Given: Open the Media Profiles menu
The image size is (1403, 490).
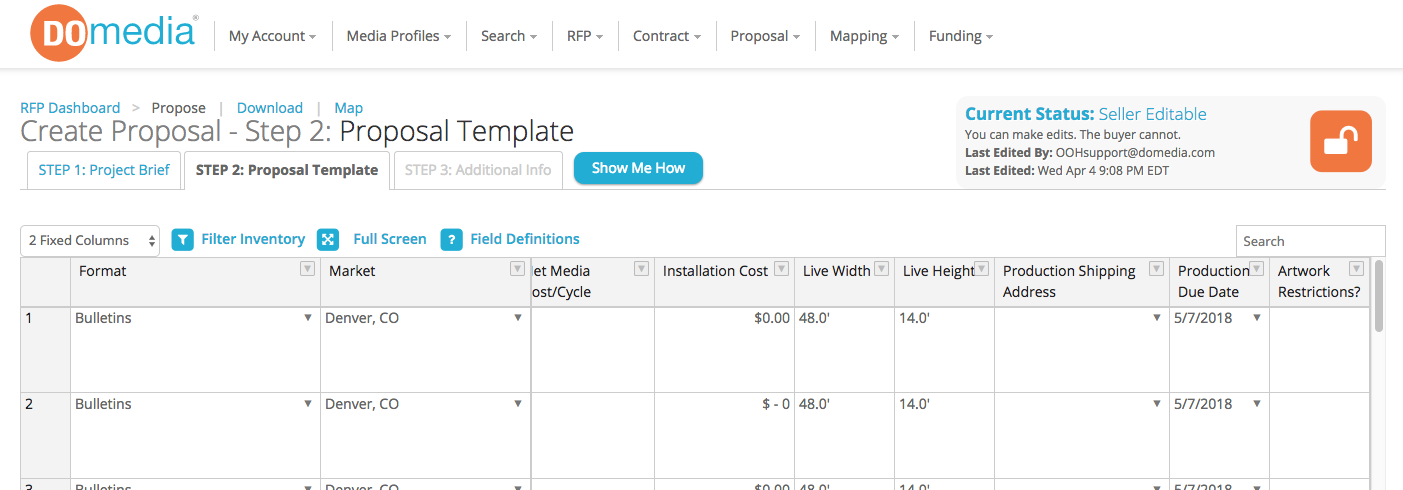Looking at the screenshot, I should point(398,36).
